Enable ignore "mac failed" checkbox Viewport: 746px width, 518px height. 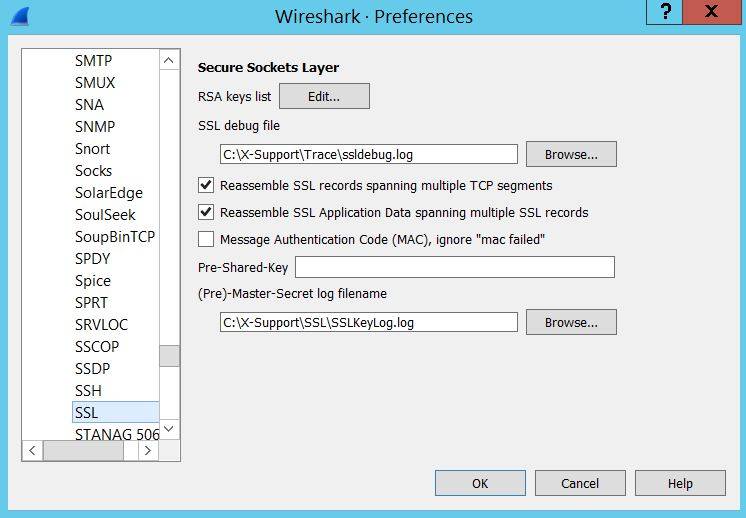[206, 239]
